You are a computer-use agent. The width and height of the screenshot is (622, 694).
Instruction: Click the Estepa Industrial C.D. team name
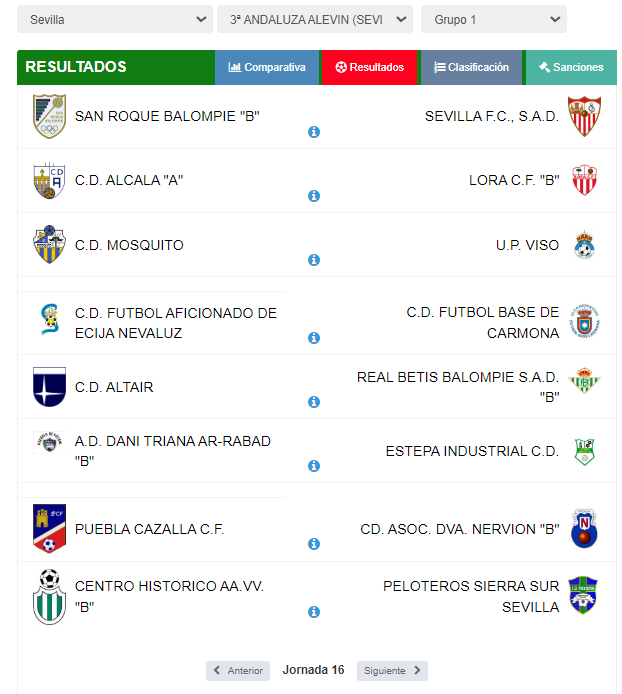pos(472,451)
